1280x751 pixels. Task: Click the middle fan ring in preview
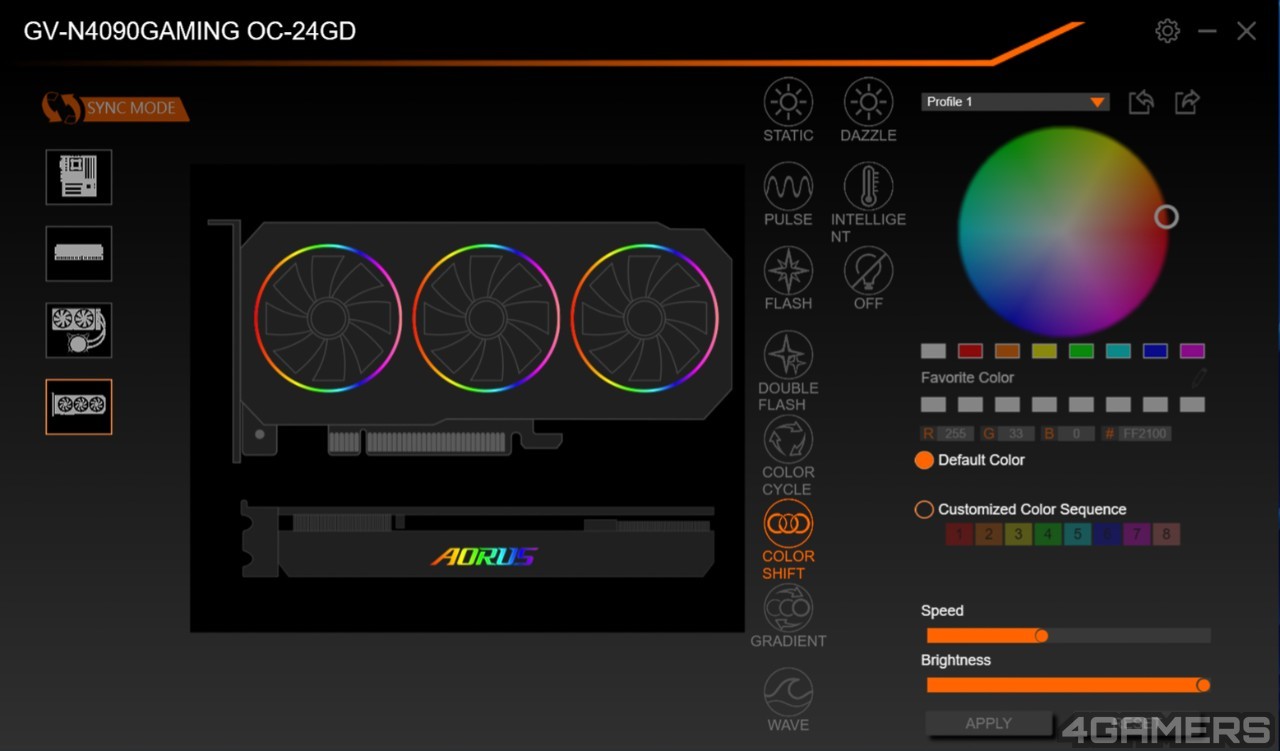pyautogui.click(x=486, y=318)
